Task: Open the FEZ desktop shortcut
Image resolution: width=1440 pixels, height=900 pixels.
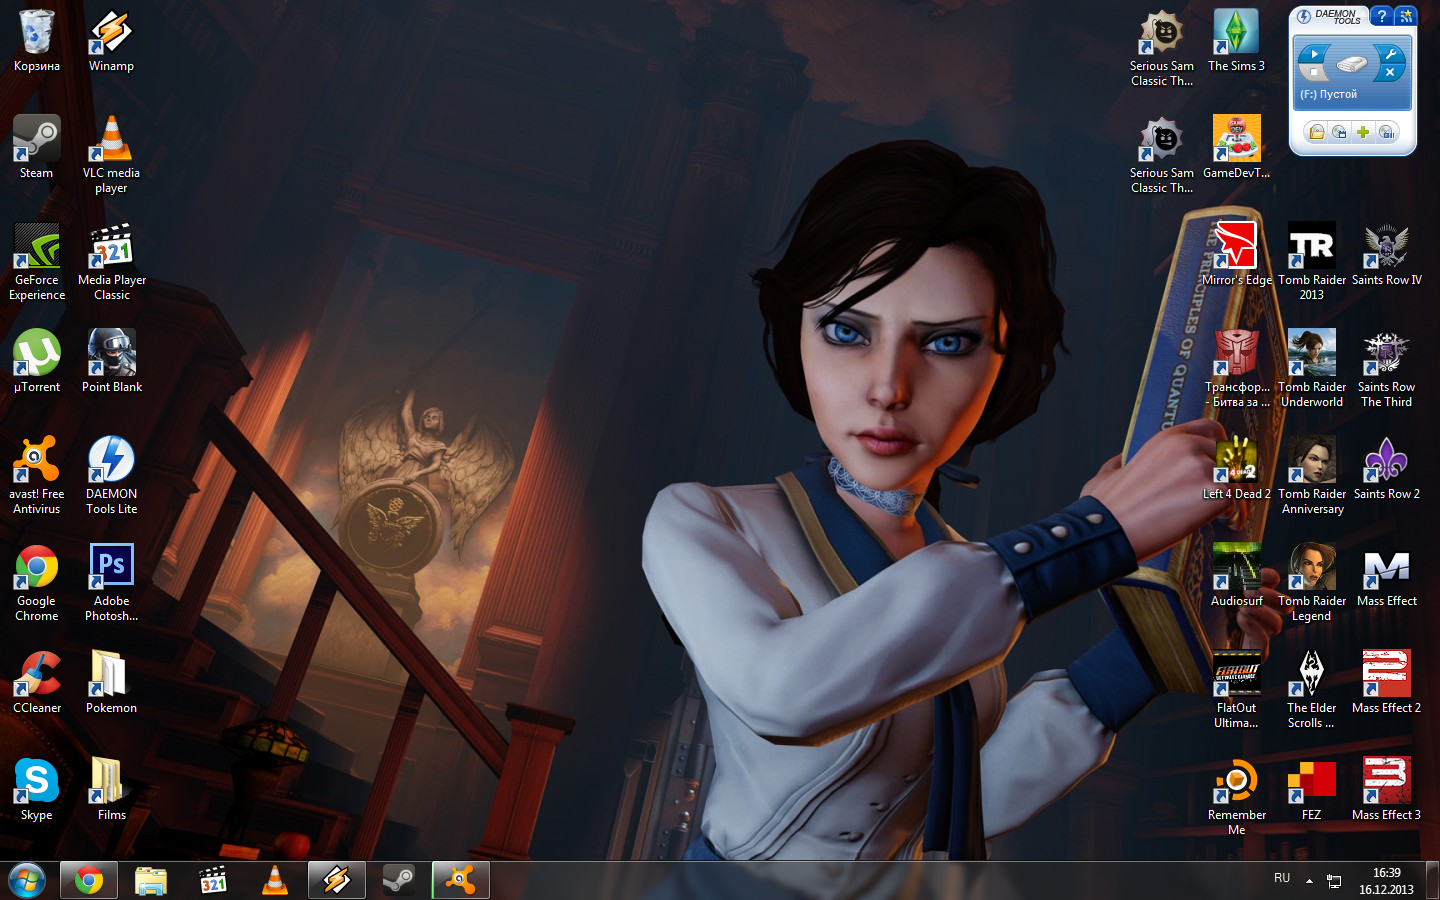Action: (x=1311, y=790)
